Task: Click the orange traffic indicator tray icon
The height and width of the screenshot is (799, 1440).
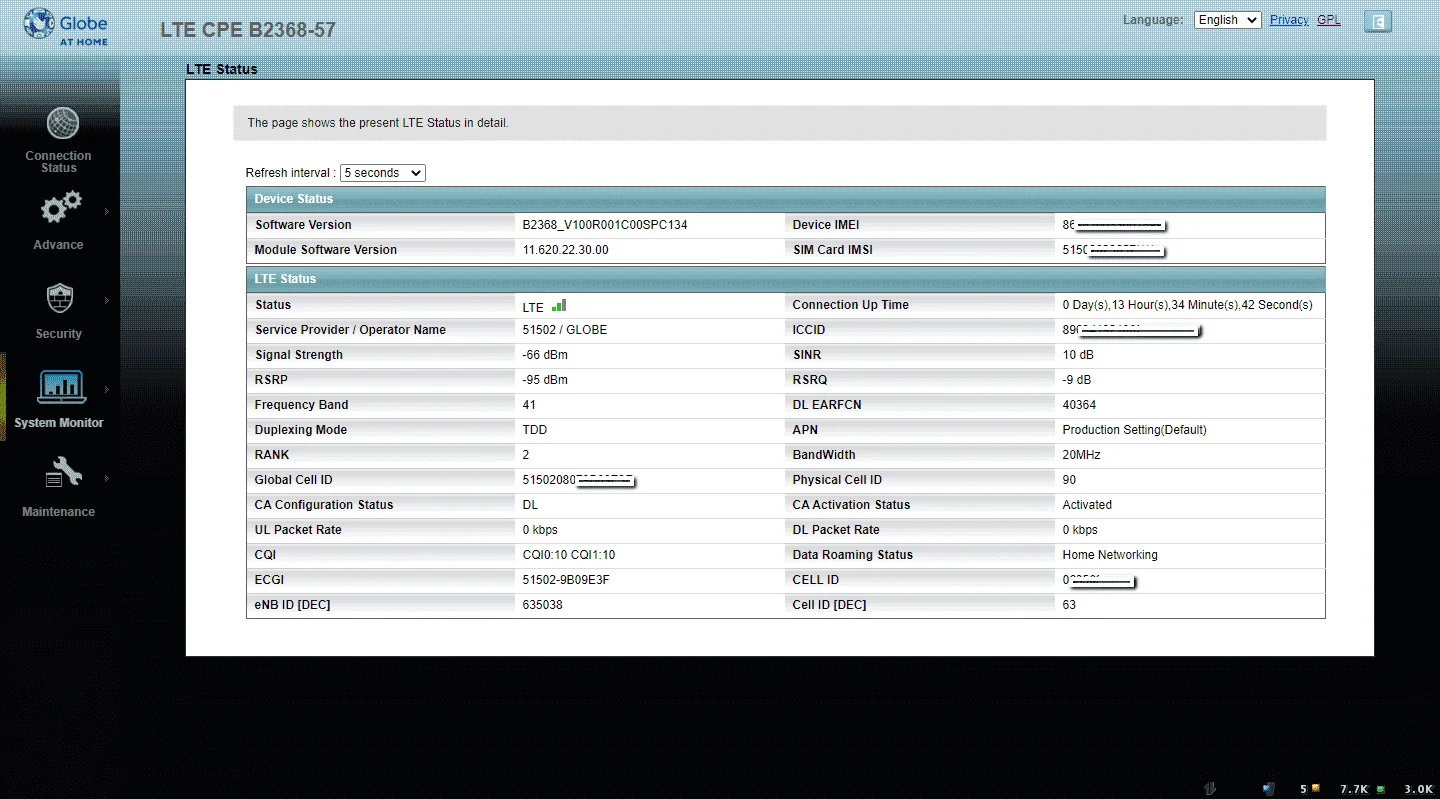Action: (1316, 788)
